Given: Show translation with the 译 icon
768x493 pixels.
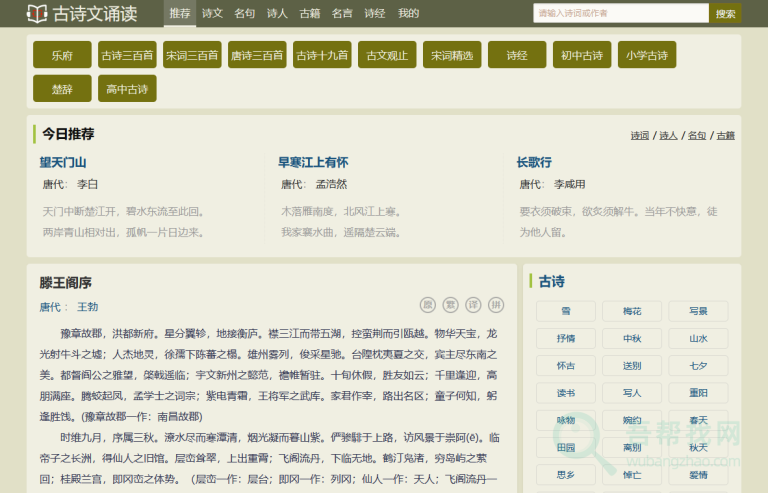Looking at the screenshot, I should pos(474,305).
